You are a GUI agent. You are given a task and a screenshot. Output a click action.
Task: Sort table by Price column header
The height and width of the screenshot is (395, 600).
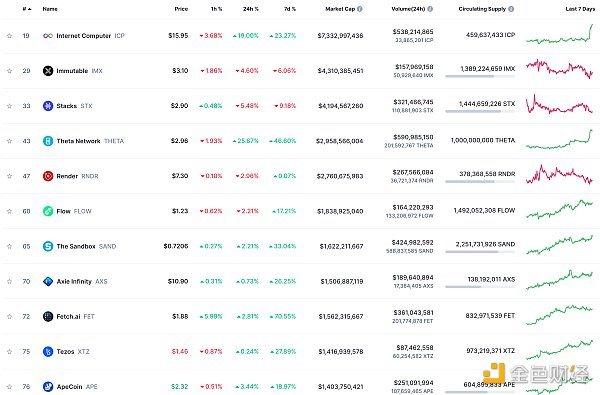(x=181, y=9)
